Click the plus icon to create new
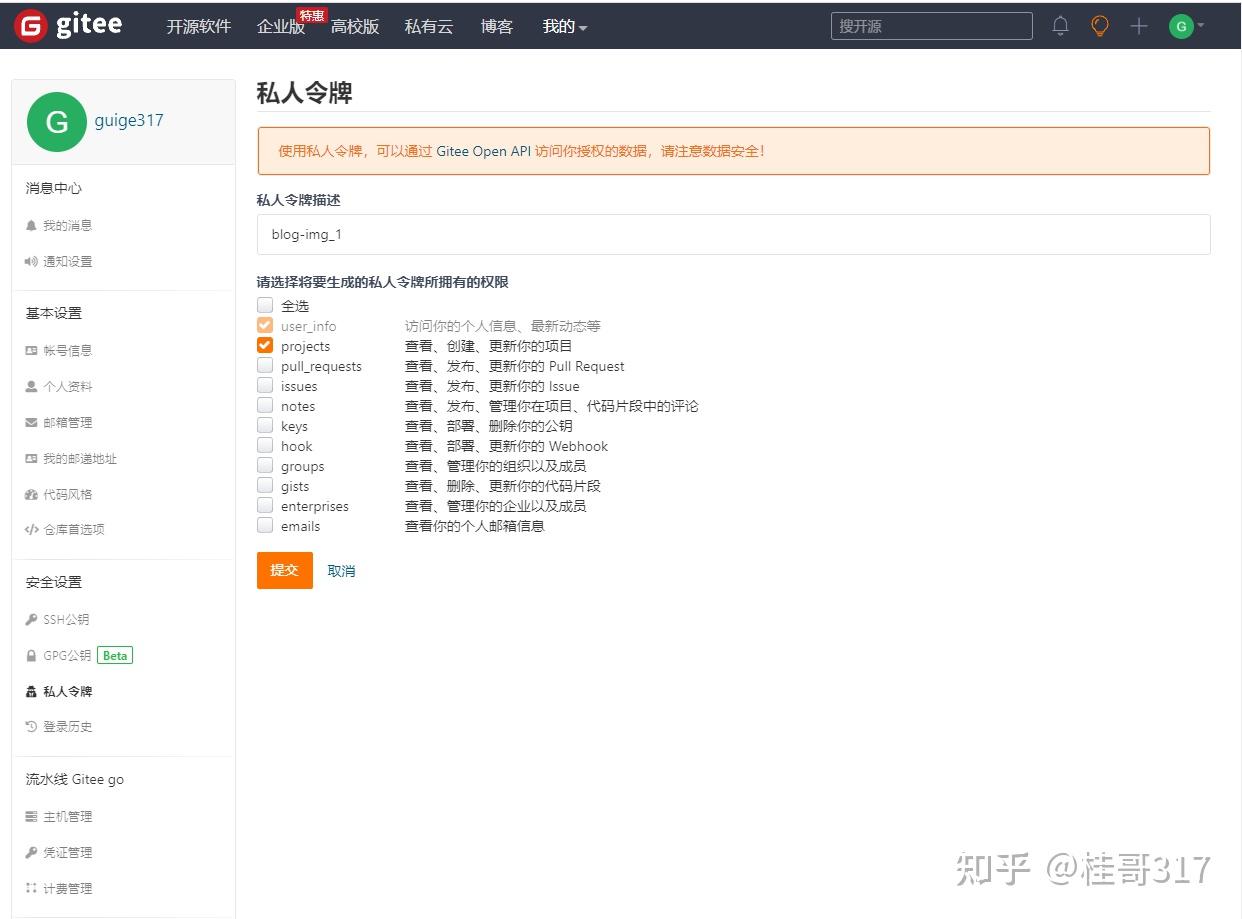This screenshot has width=1242, height=919. point(1138,26)
